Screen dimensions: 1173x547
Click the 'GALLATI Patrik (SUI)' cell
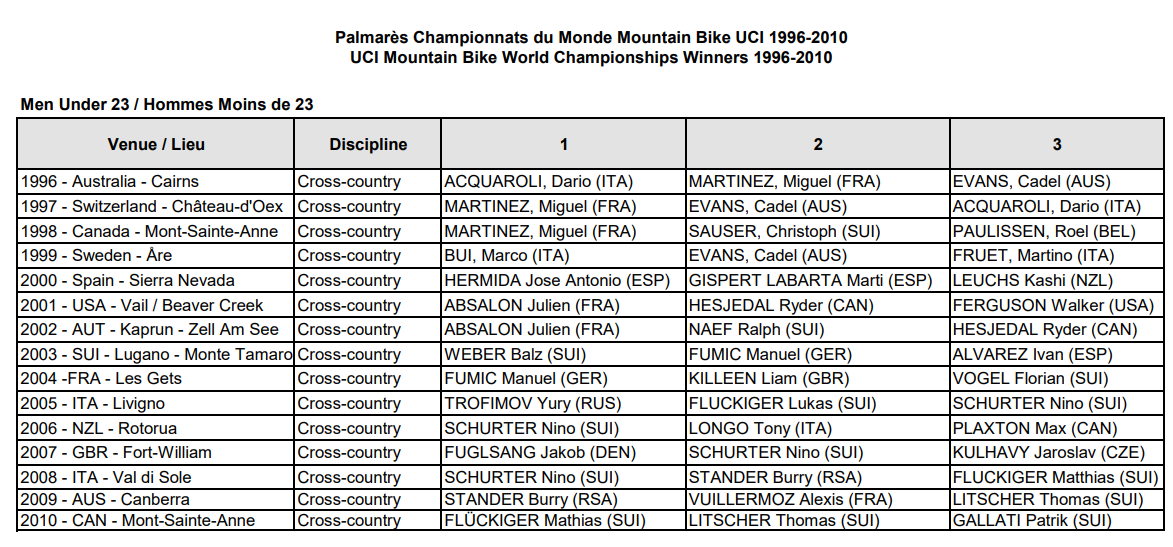click(1031, 520)
